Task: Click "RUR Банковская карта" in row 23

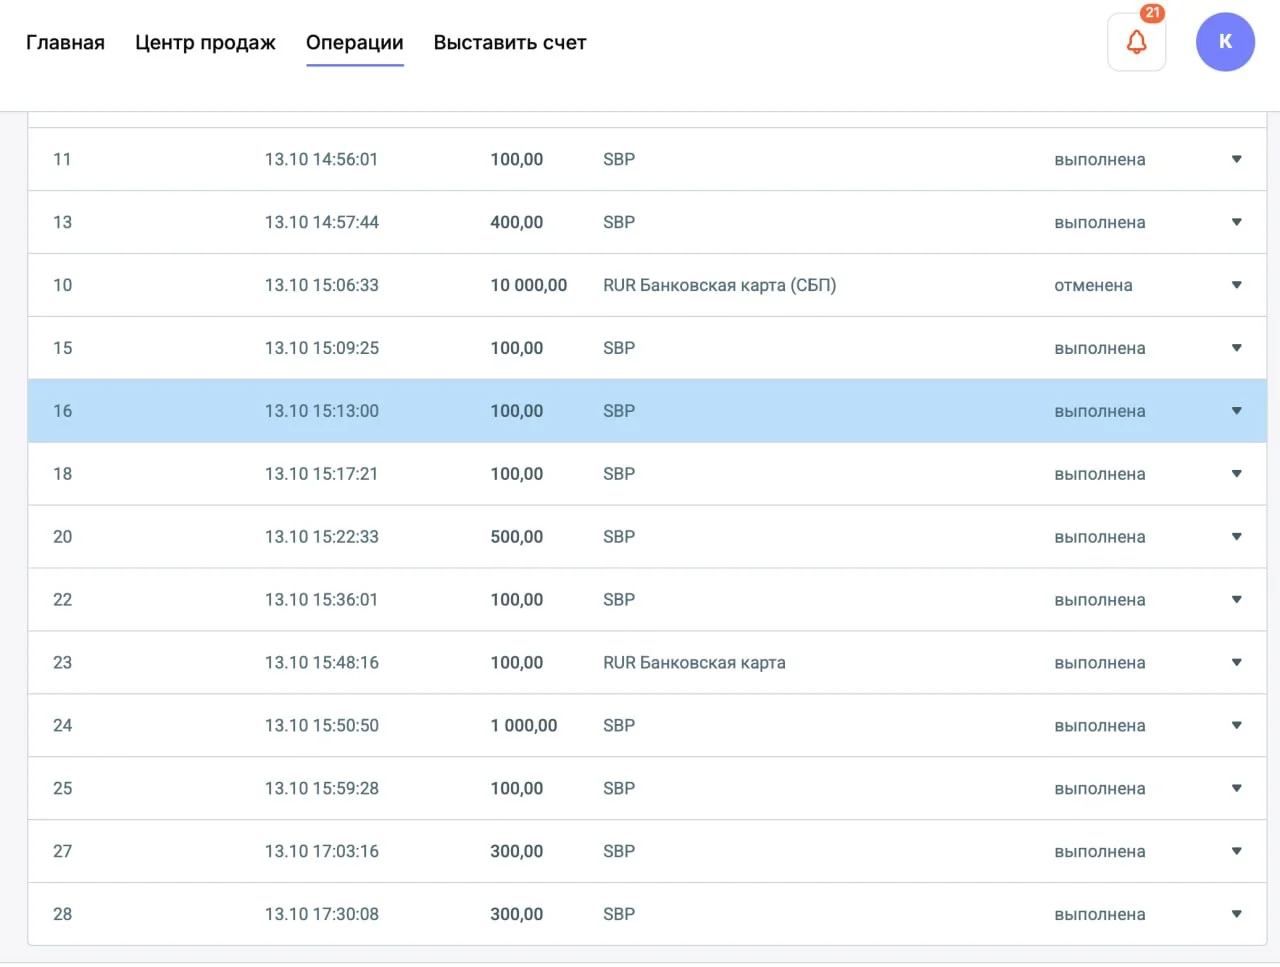Action: point(694,663)
